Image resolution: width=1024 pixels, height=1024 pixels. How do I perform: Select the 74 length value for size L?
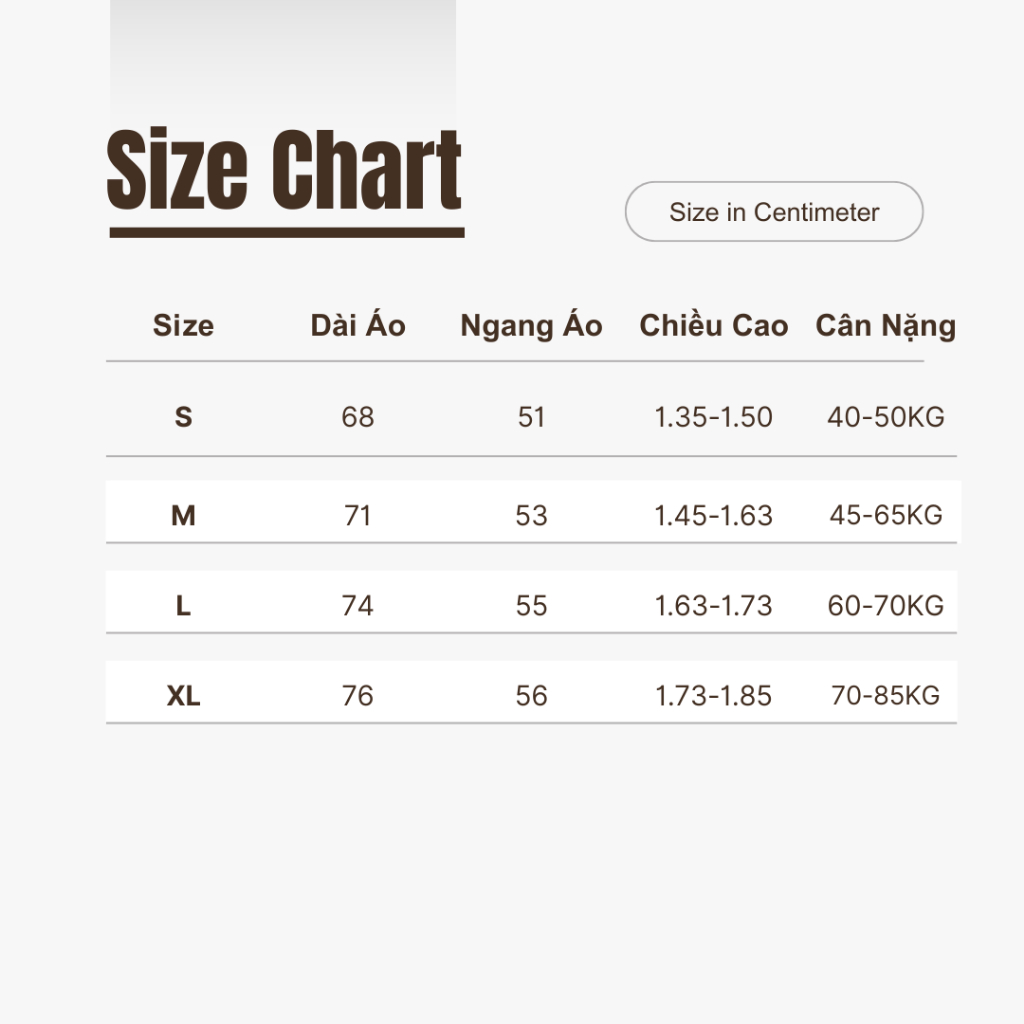pos(358,606)
